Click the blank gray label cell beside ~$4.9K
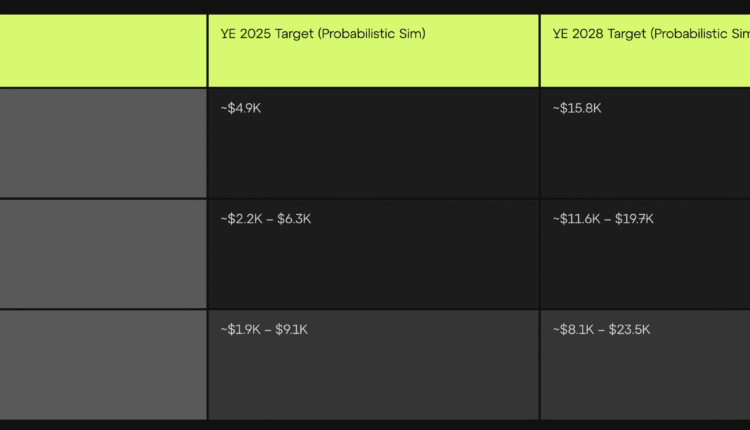The image size is (750, 430). [x=103, y=143]
